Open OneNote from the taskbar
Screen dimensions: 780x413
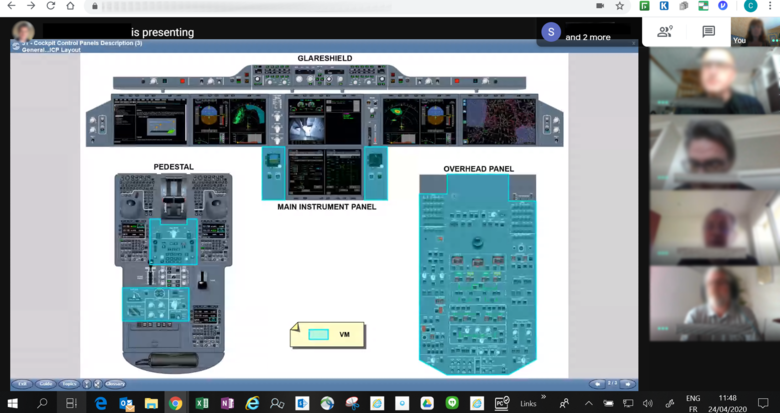pyautogui.click(x=227, y=403)
